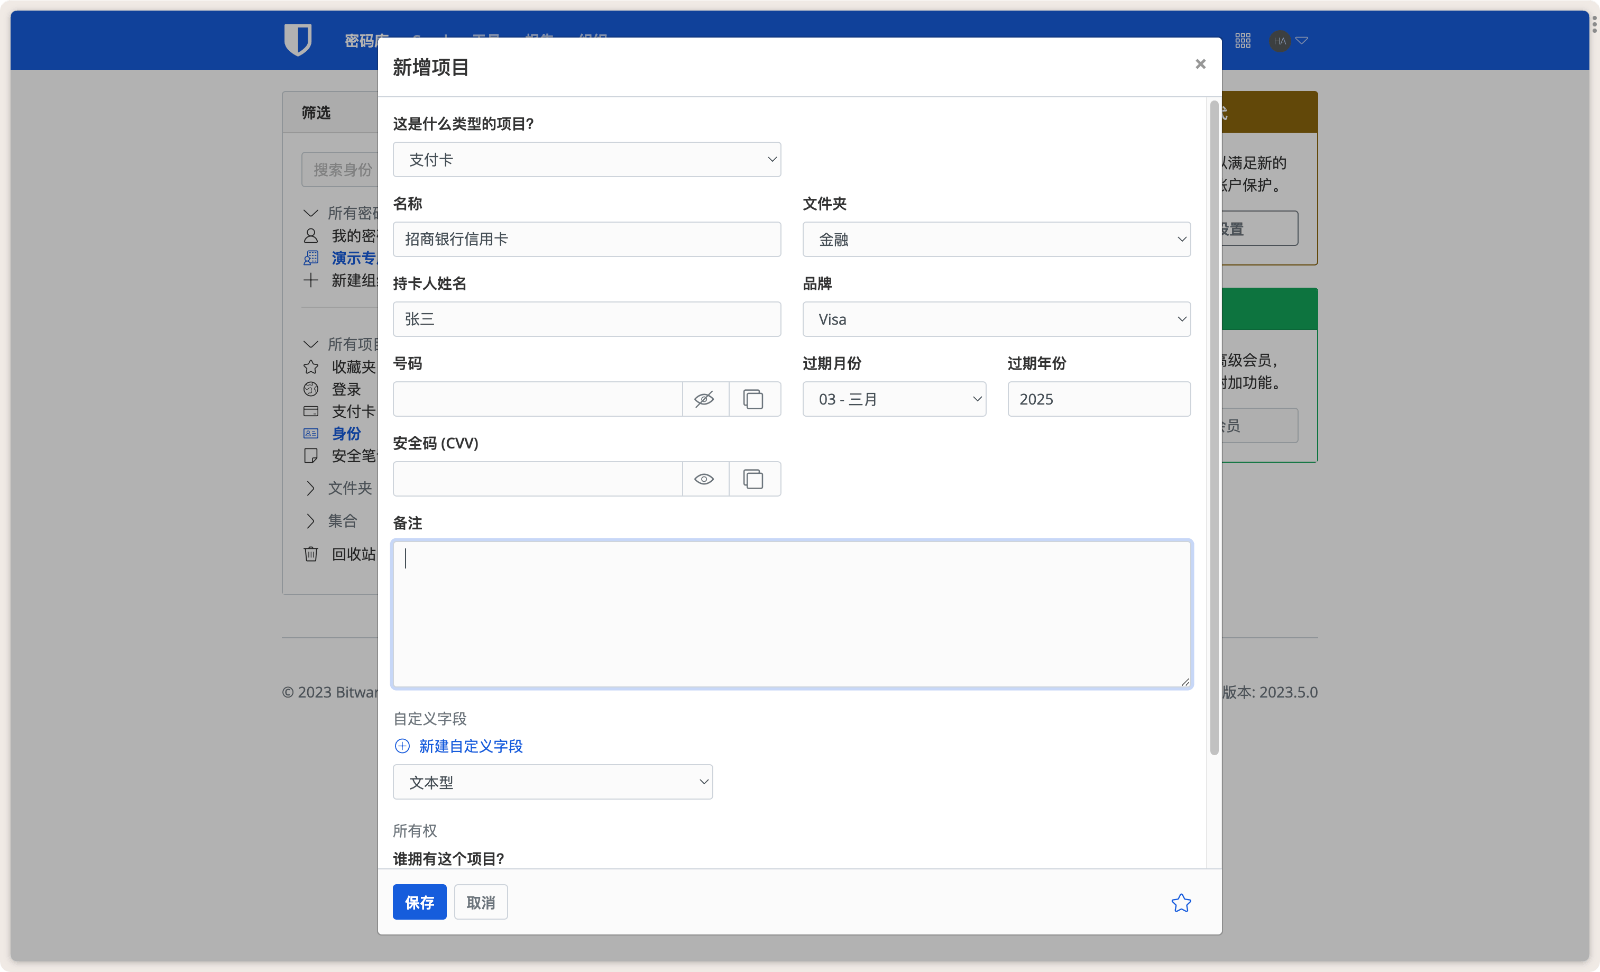Open the app launcher grid

tap(1242, 40)
